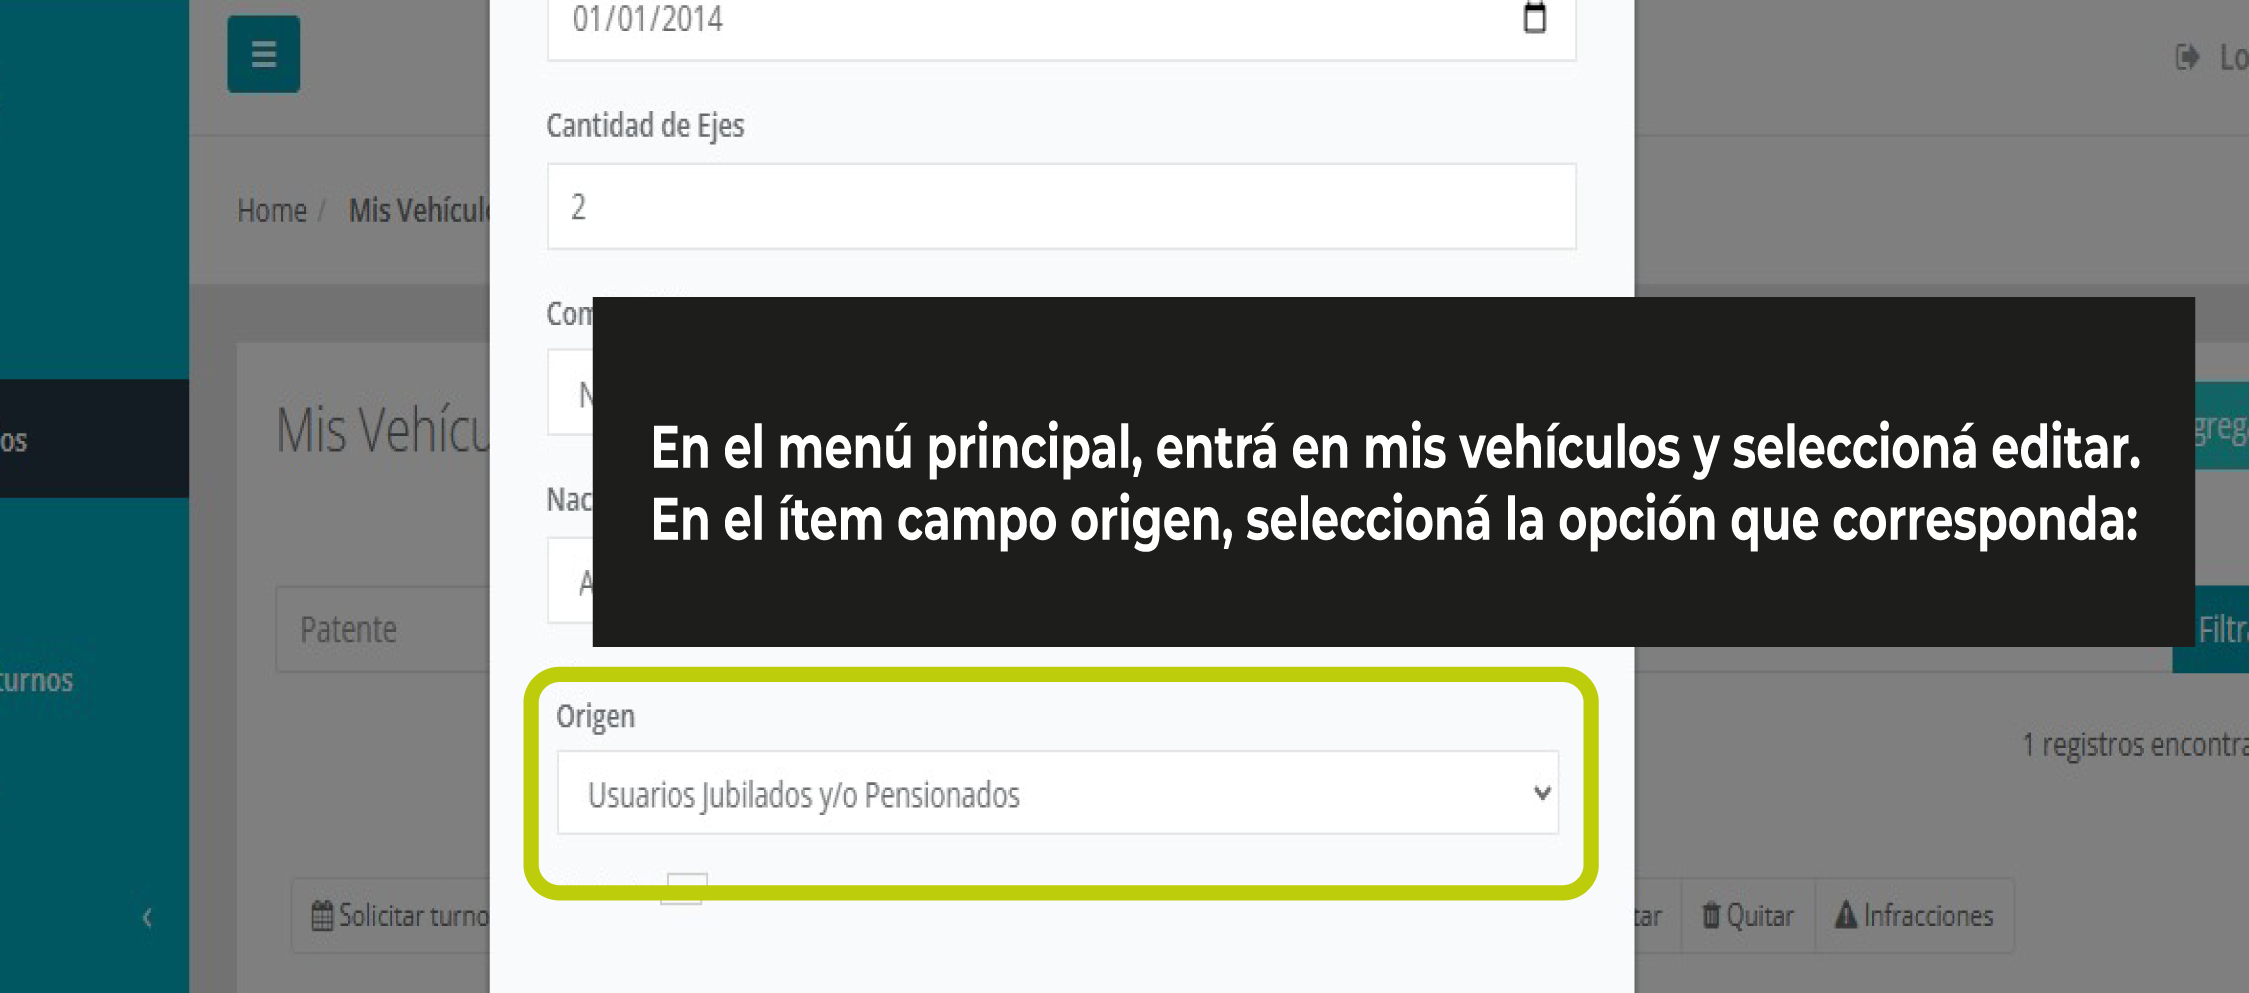Click the trash icon on Quitar
The image size is (2249, 993).
(1711, 915)
